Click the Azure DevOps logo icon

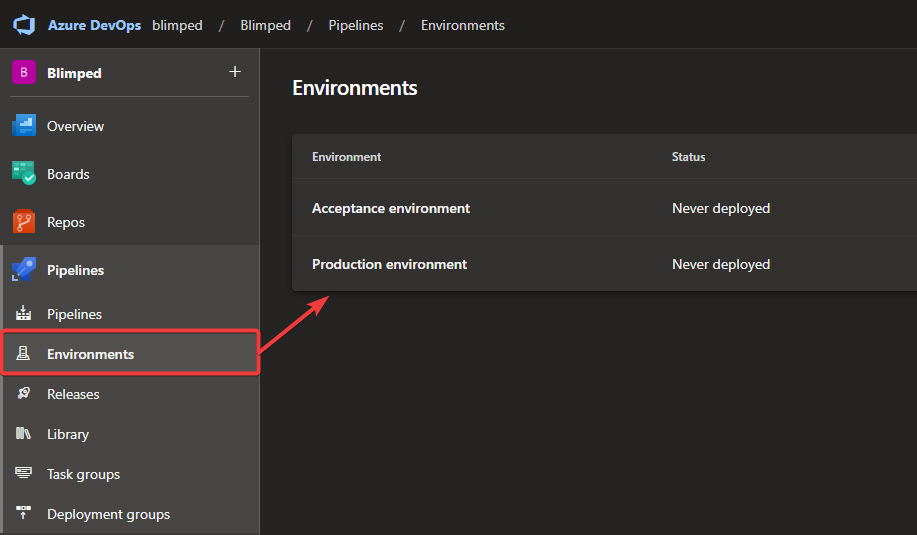(x=24, y=25)
